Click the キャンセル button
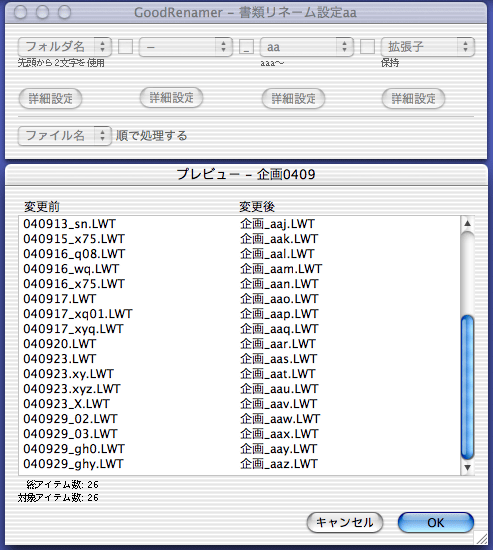Screen dimensions: 493x550 (x=345, y=523)
